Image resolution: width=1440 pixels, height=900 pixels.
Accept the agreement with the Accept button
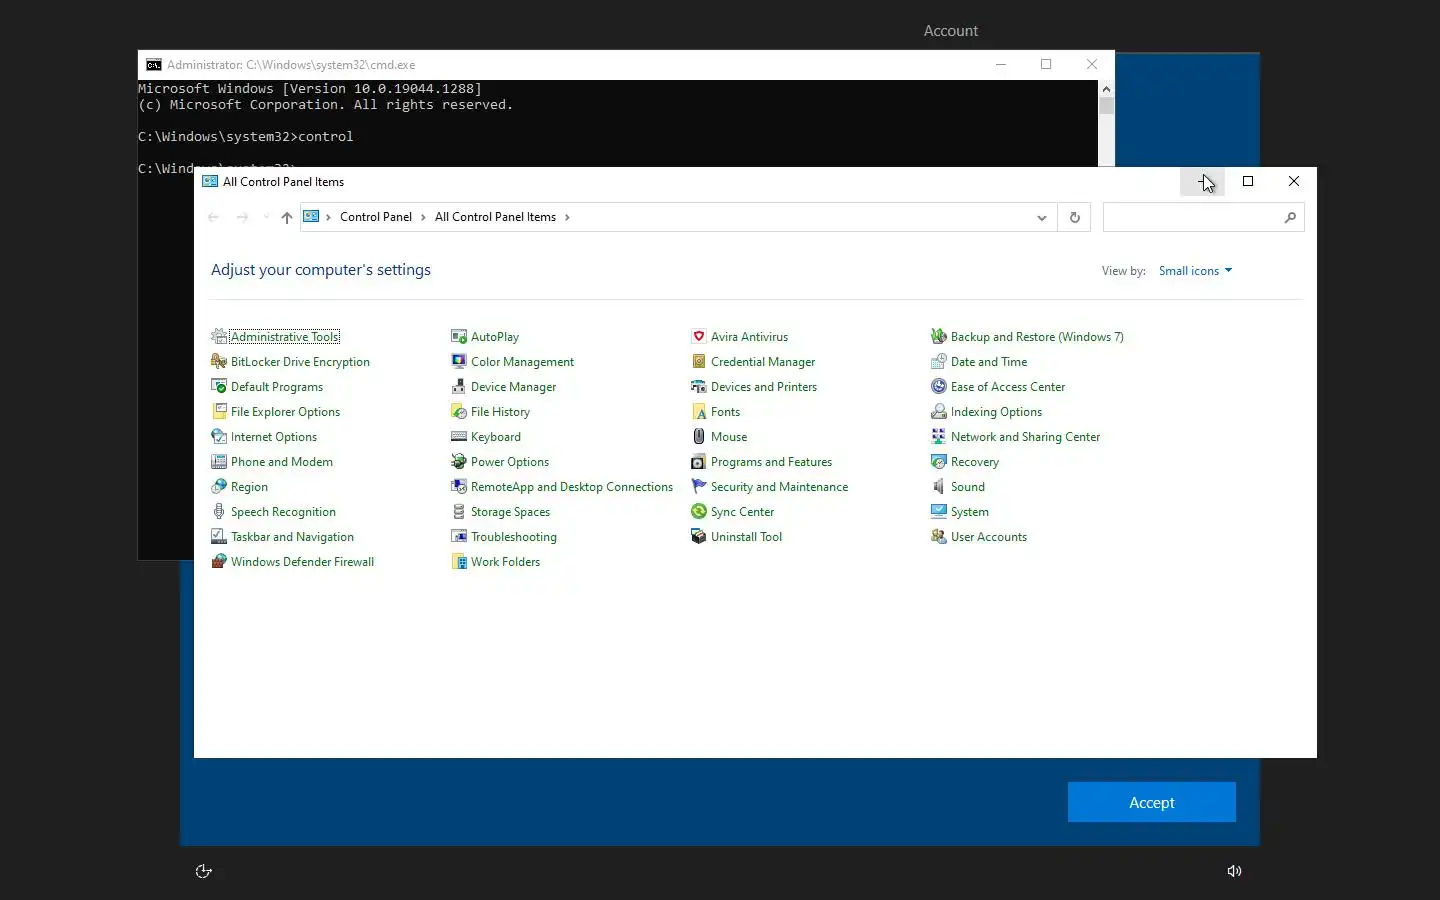tap(1152, 802)
